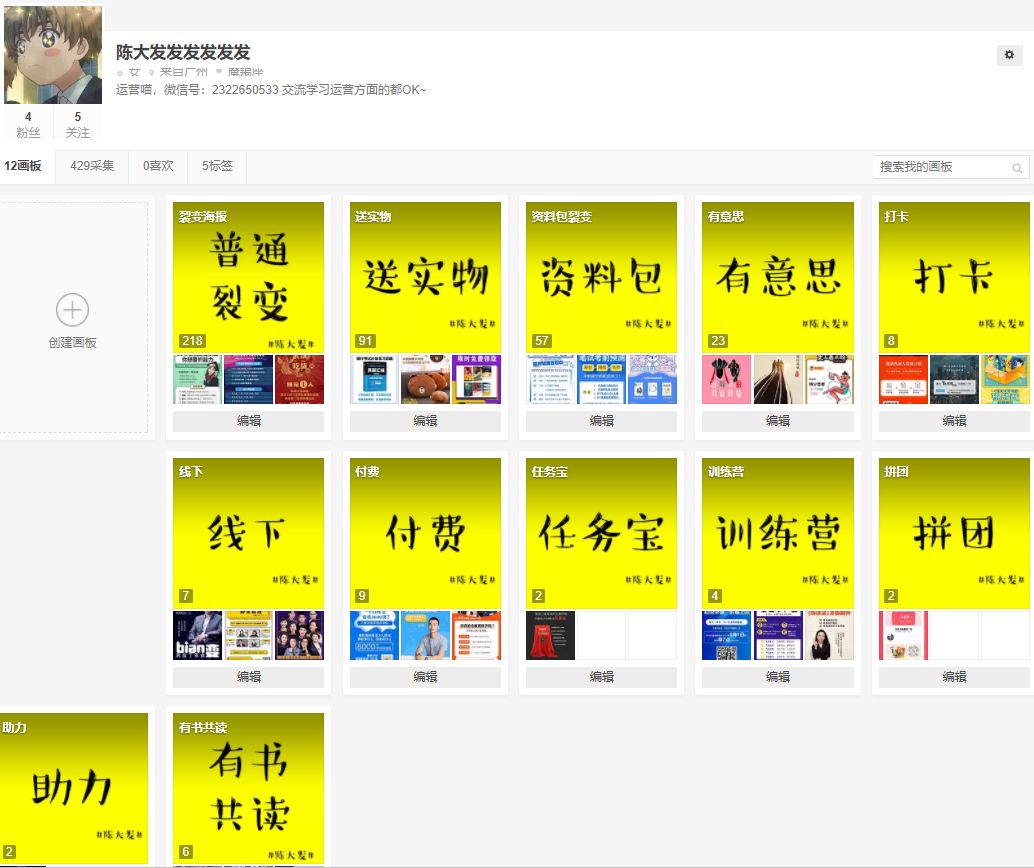Open the 拼团 board cover image

954,534
